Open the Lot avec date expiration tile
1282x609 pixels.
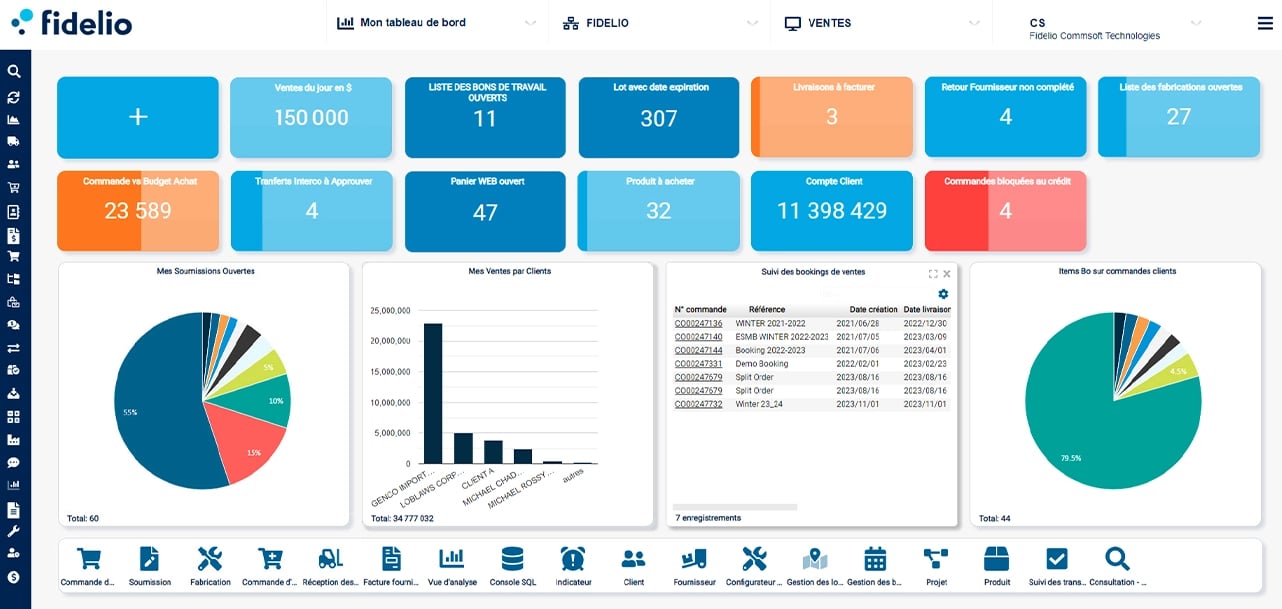pos(659,117)
